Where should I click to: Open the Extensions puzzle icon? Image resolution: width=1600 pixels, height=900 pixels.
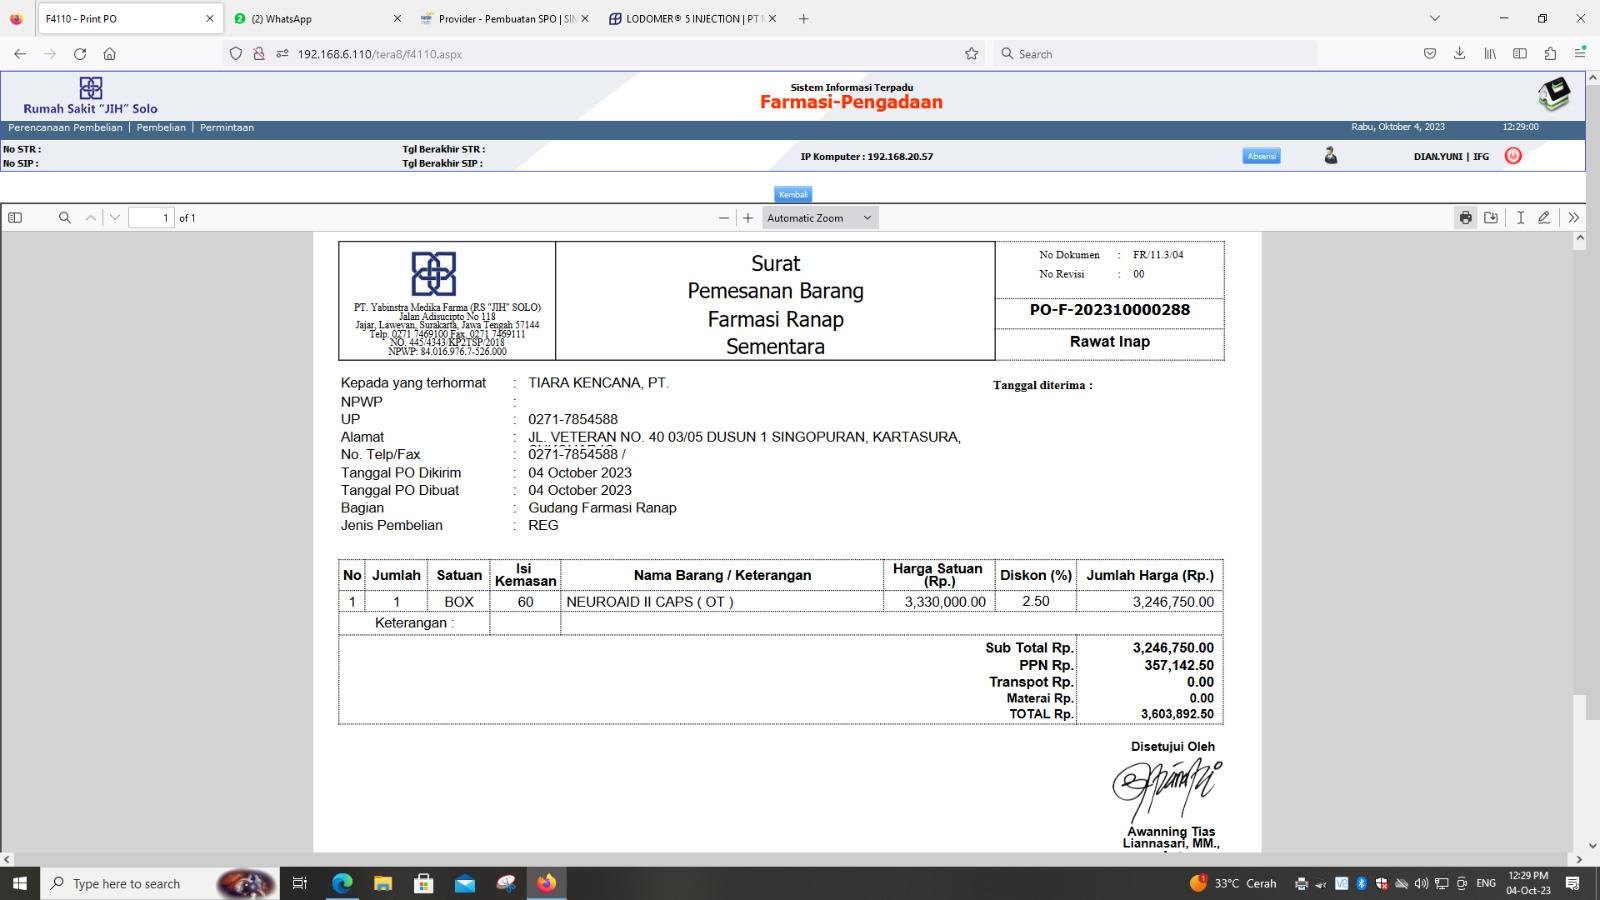(x=1550, y=54)
